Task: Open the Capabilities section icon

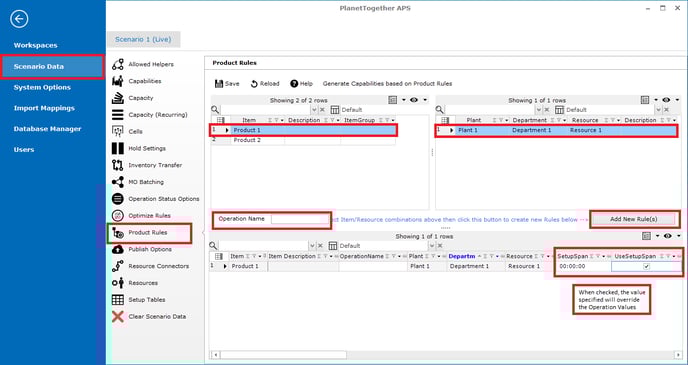Action: tap(118, 81)
